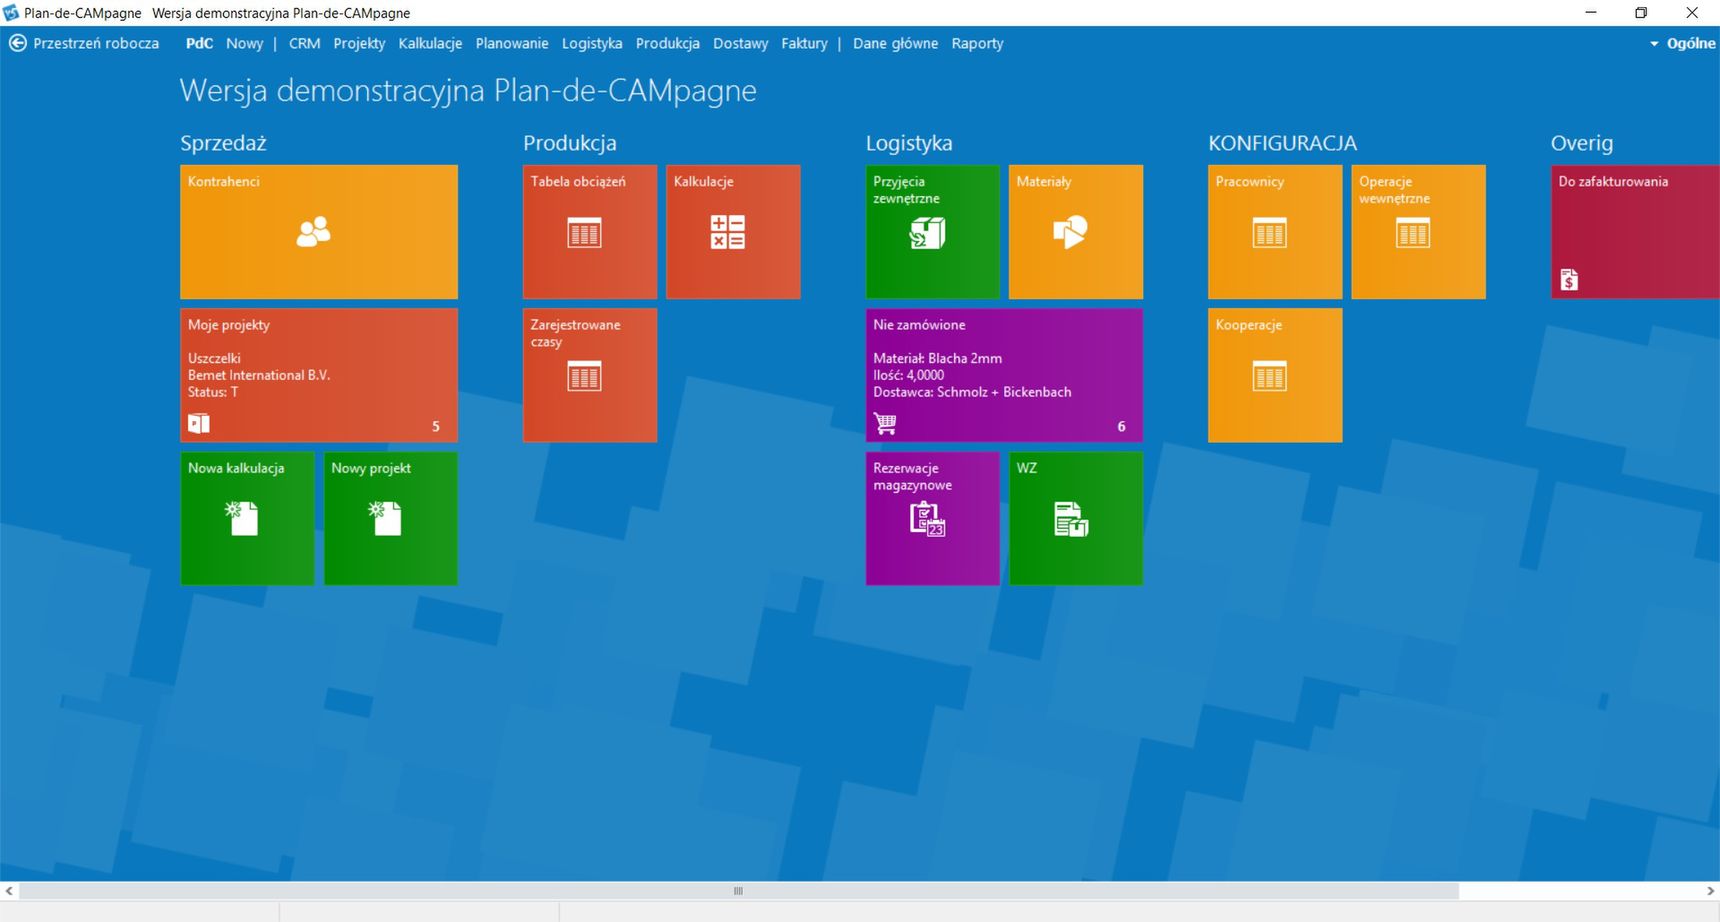
Task: Click the scrollbar right arrow
Action: coord(1710,891)
